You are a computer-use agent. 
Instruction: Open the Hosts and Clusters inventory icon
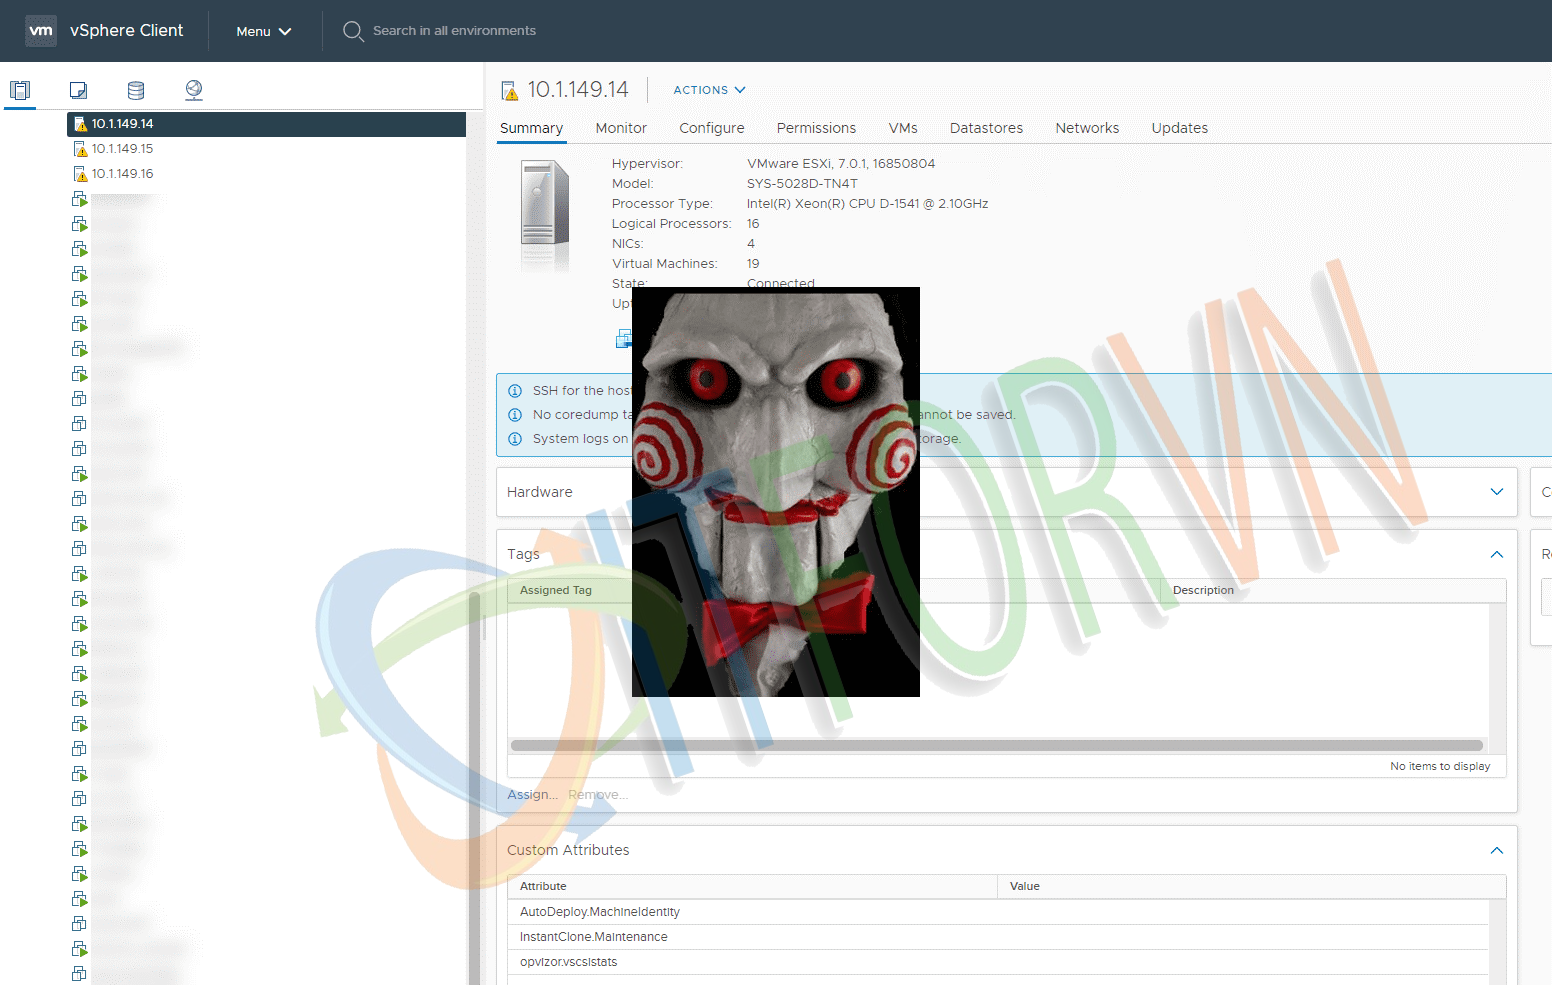(20, 90)
